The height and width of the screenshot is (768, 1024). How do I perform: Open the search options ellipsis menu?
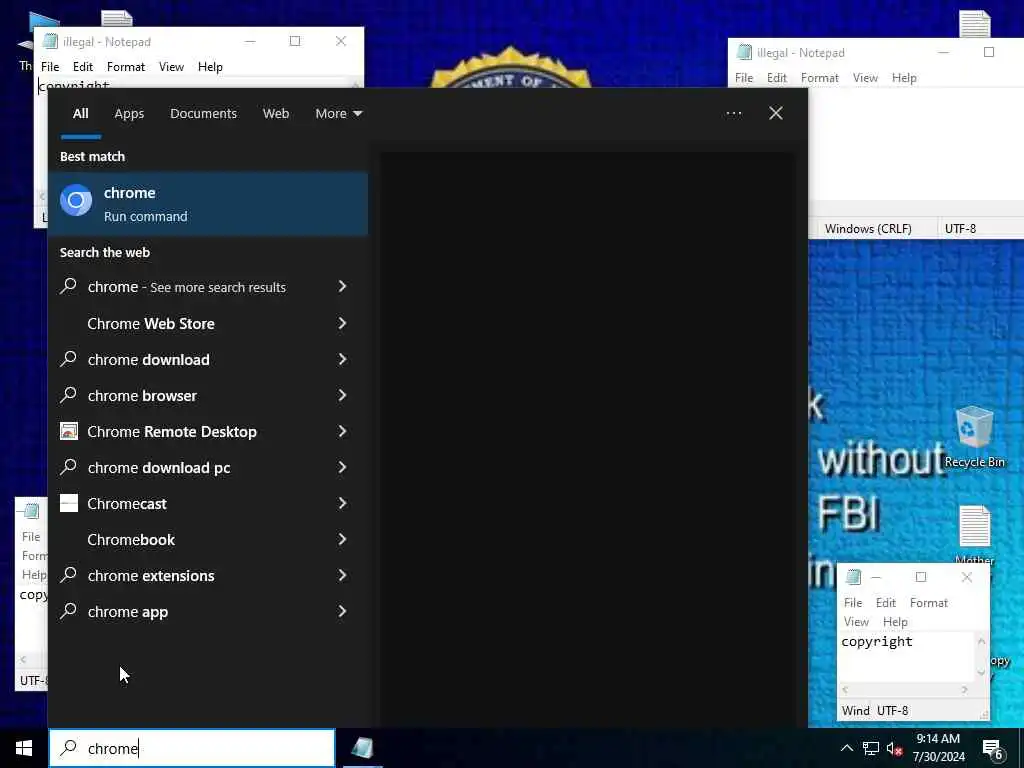tap(734, 114)
